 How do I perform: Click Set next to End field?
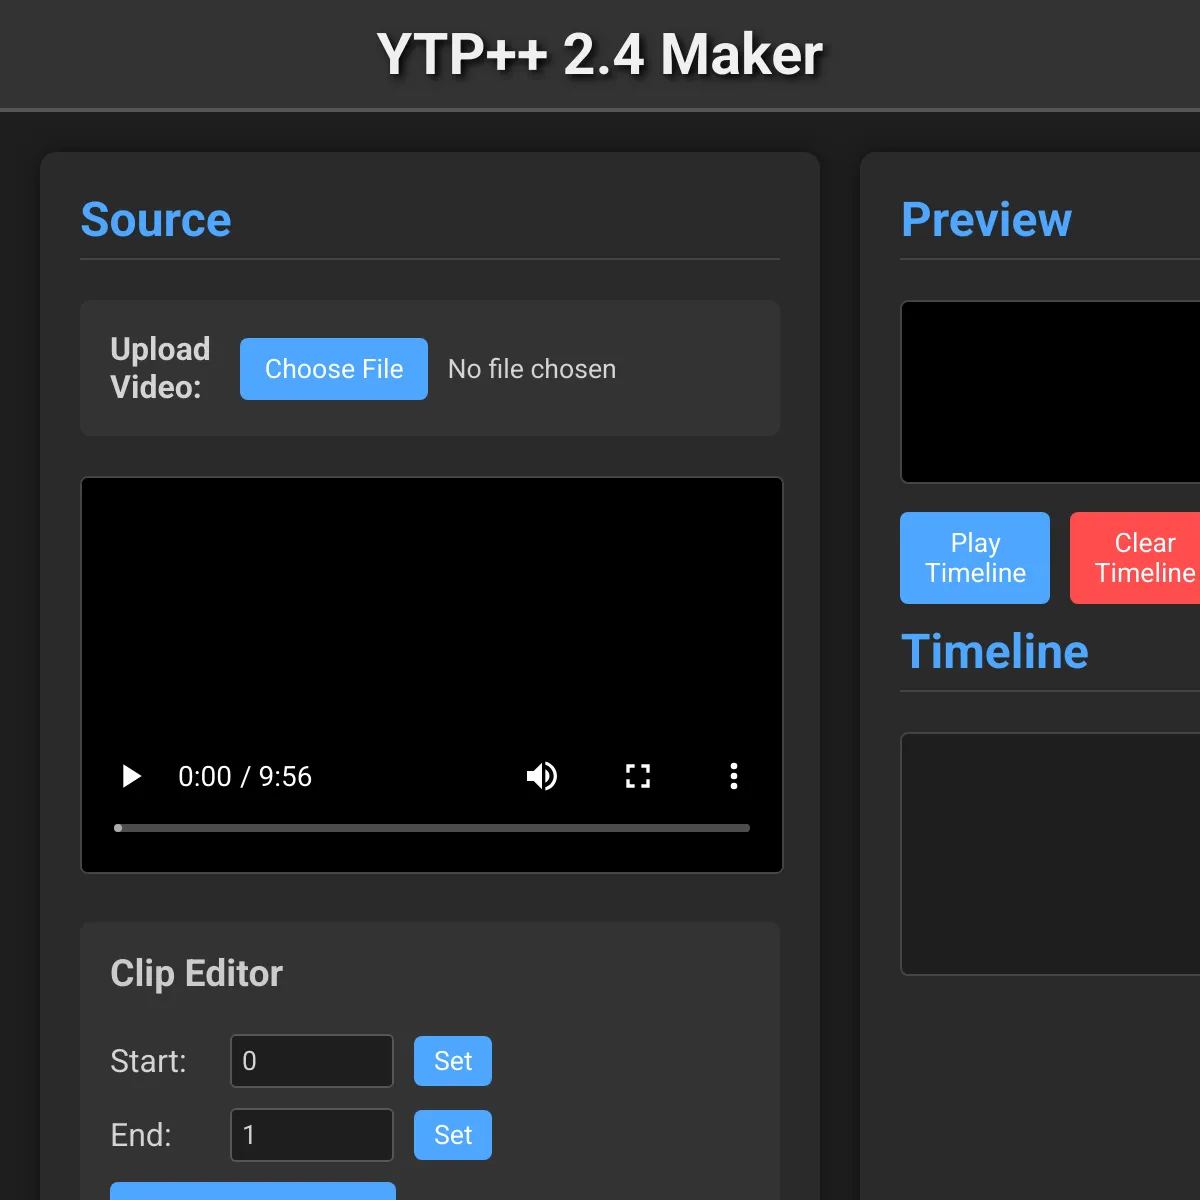point(453,1135)
